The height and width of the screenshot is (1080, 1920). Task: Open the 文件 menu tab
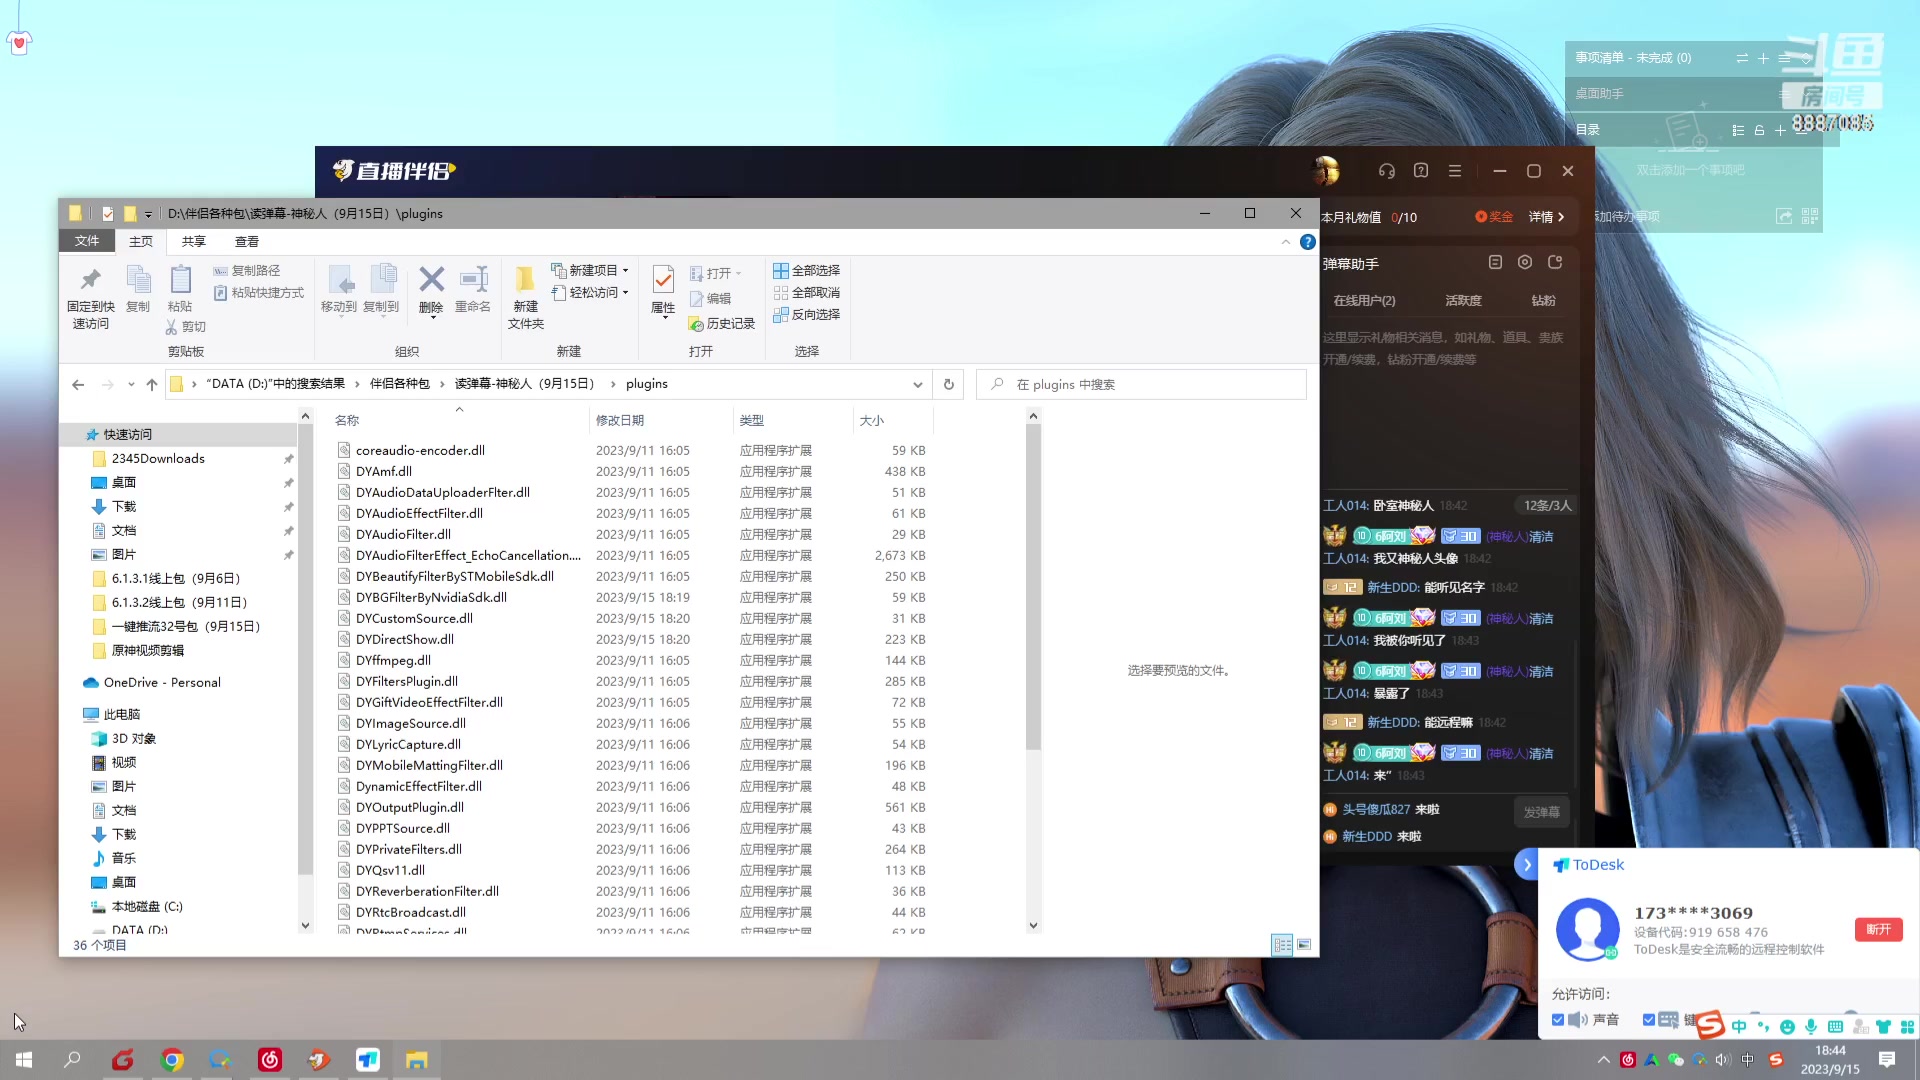pyautogui.click(x=87, y=241)
